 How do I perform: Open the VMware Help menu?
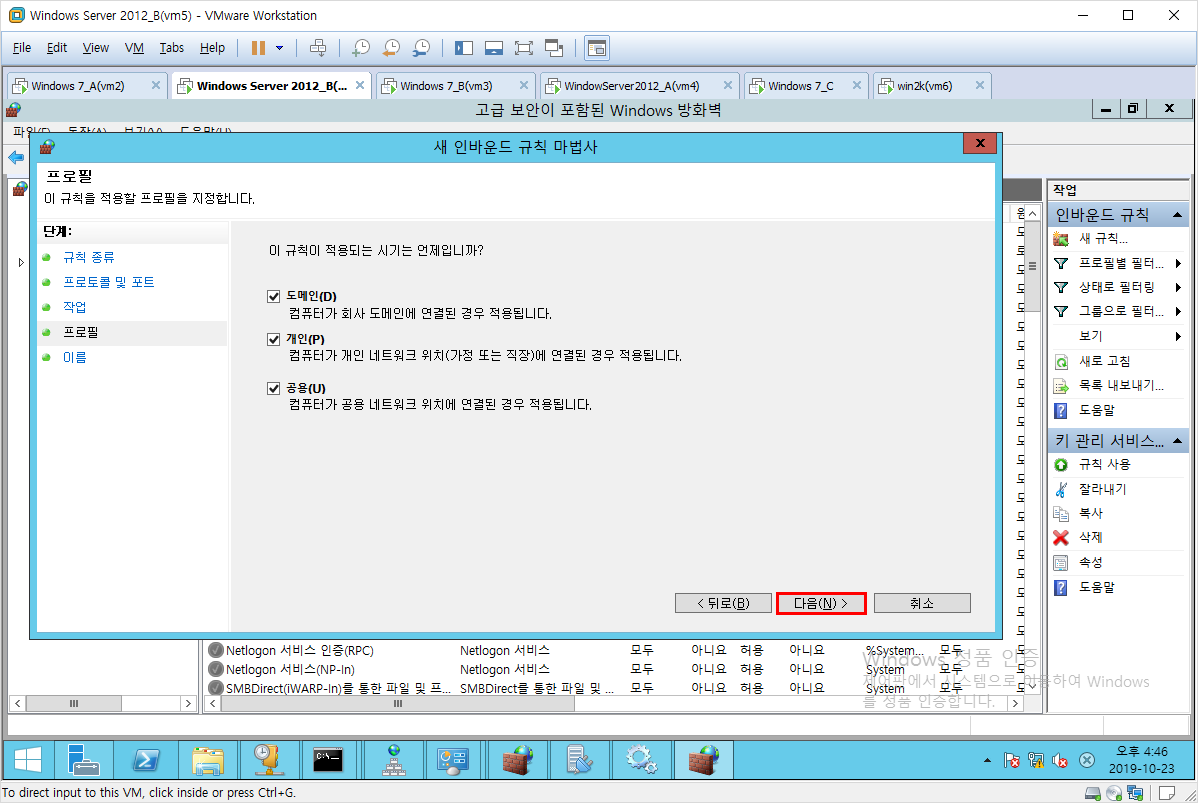212,48
